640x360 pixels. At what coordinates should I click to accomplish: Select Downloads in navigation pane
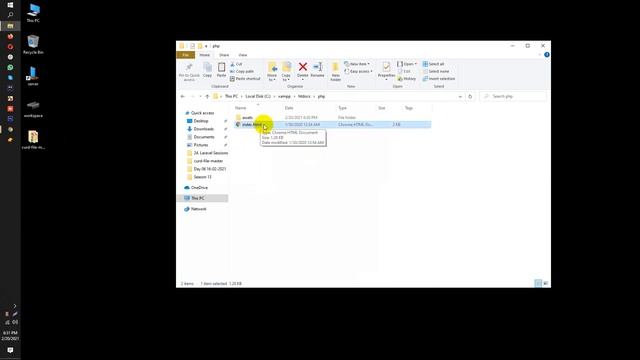tap(203, 129)
